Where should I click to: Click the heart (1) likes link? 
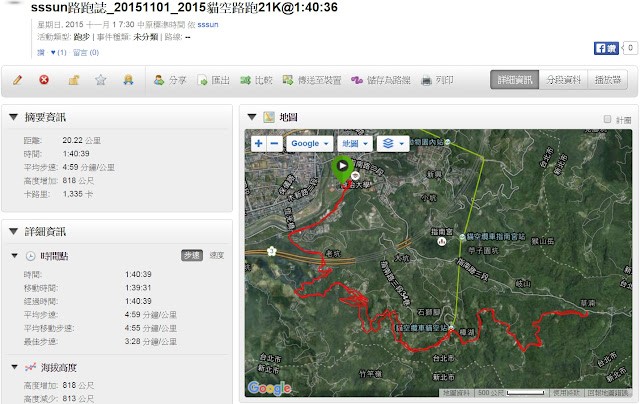point(58,52)
